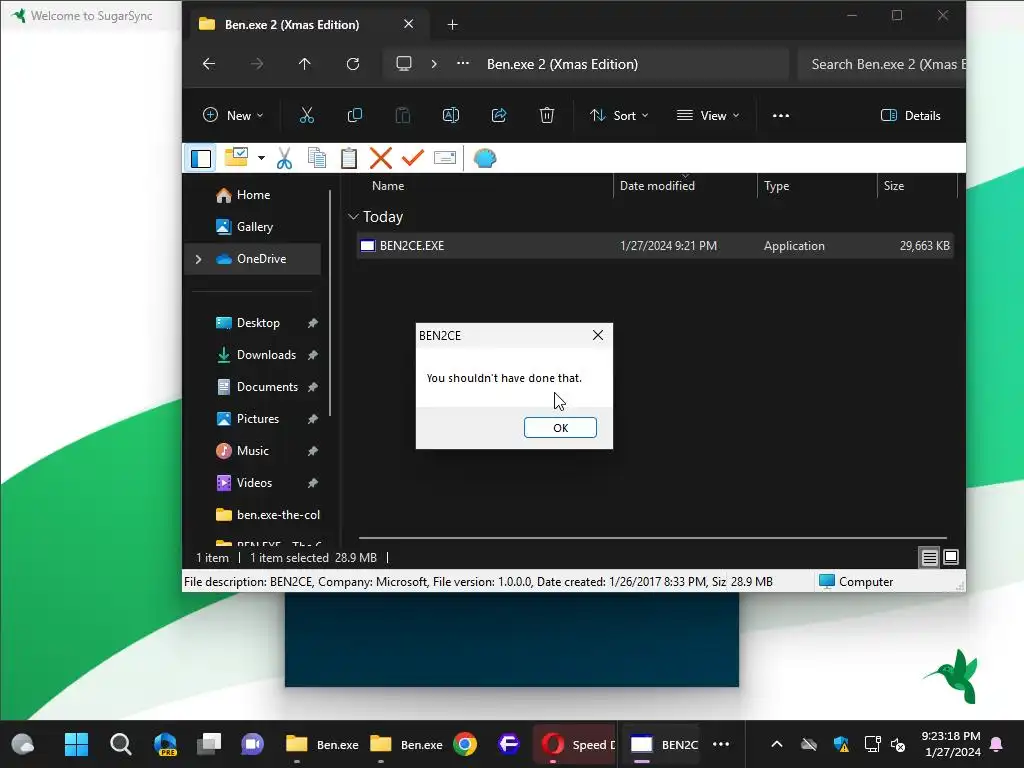This screenshot has height=768, width=1024.
Task: Open the hidden path ellipsis in address bar
Action: point(463,64)
